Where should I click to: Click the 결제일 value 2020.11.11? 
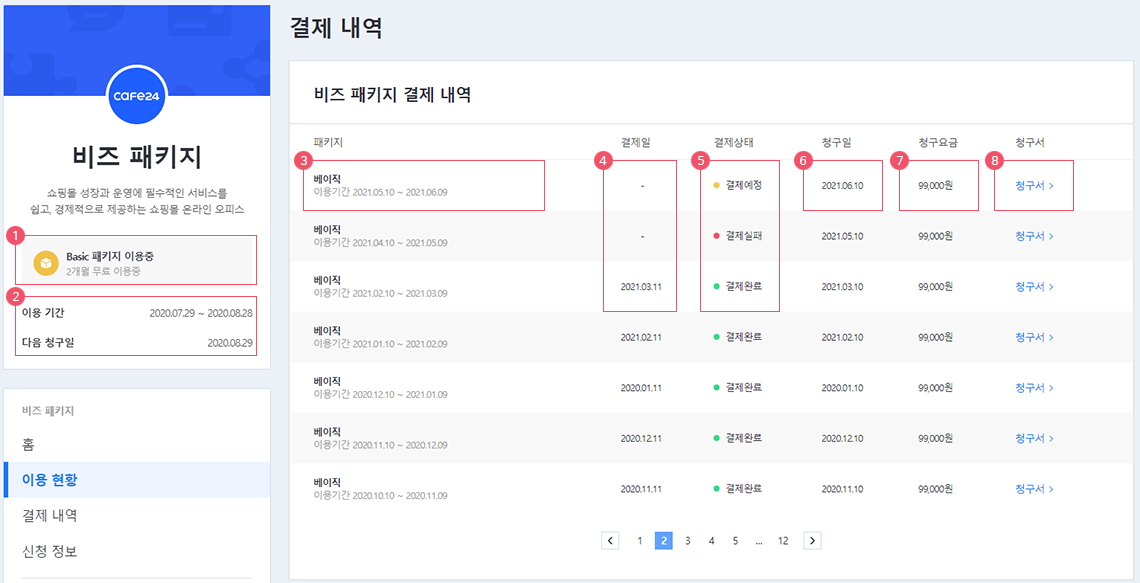641,488
